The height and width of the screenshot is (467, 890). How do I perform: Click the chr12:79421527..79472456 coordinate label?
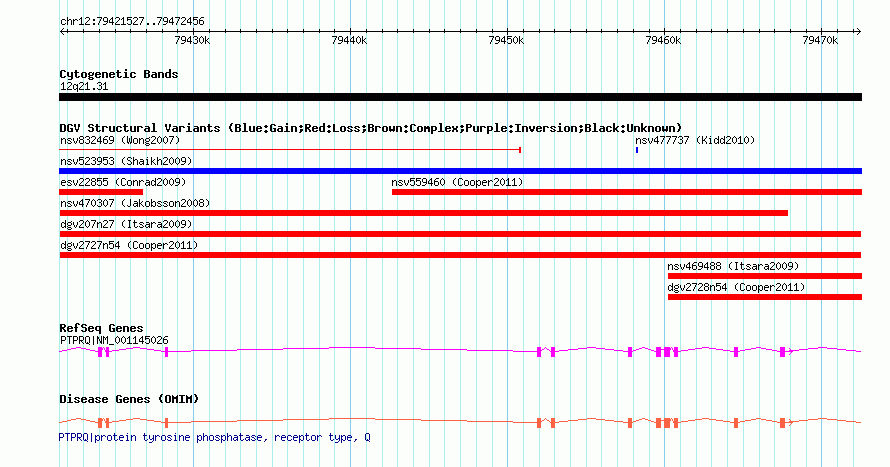click(x=132, y=22)
